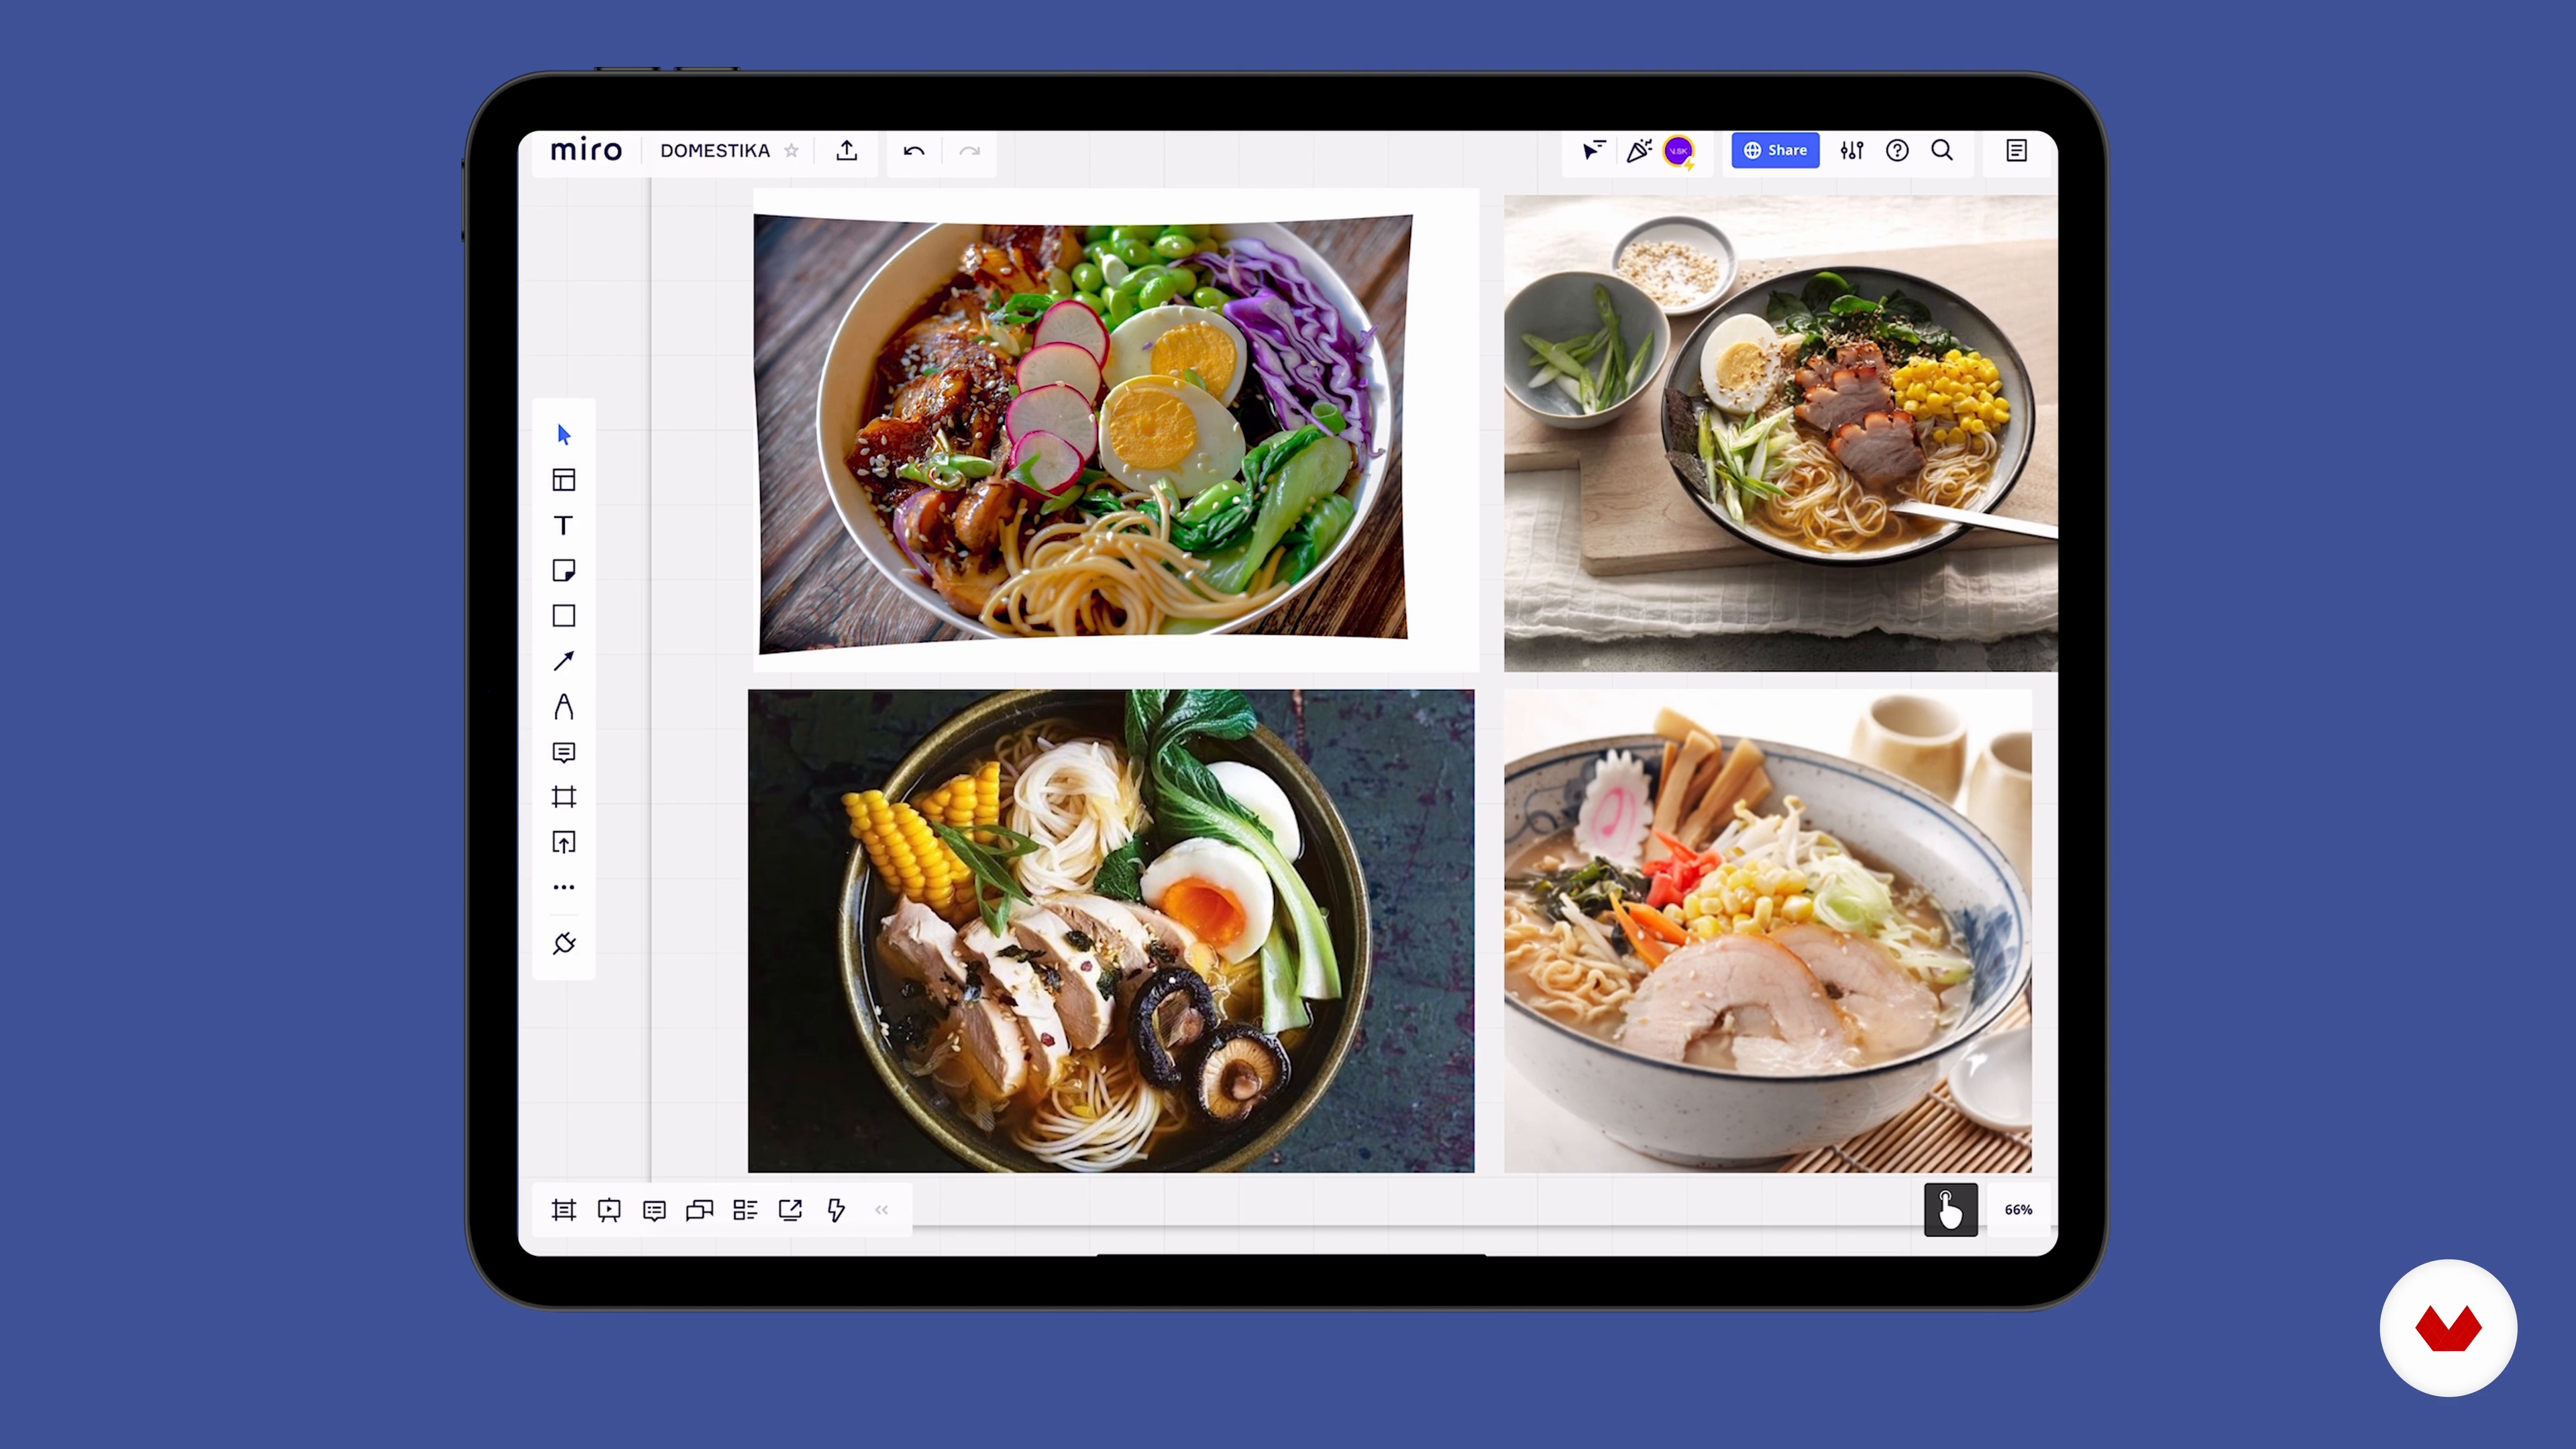The width and height of the screenshot is (2576, 1449).
Task: Click the miro logo
Action: coord(586,150)
